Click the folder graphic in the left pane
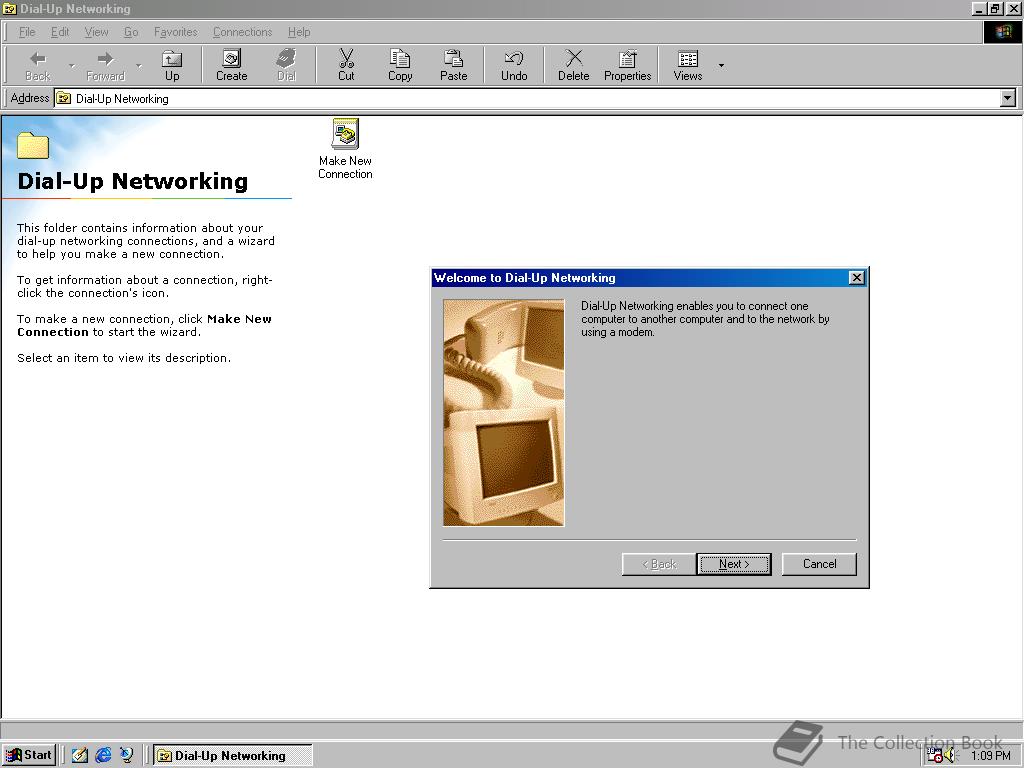The height and width of the screenshot is (768, 1024). point(33,145)
